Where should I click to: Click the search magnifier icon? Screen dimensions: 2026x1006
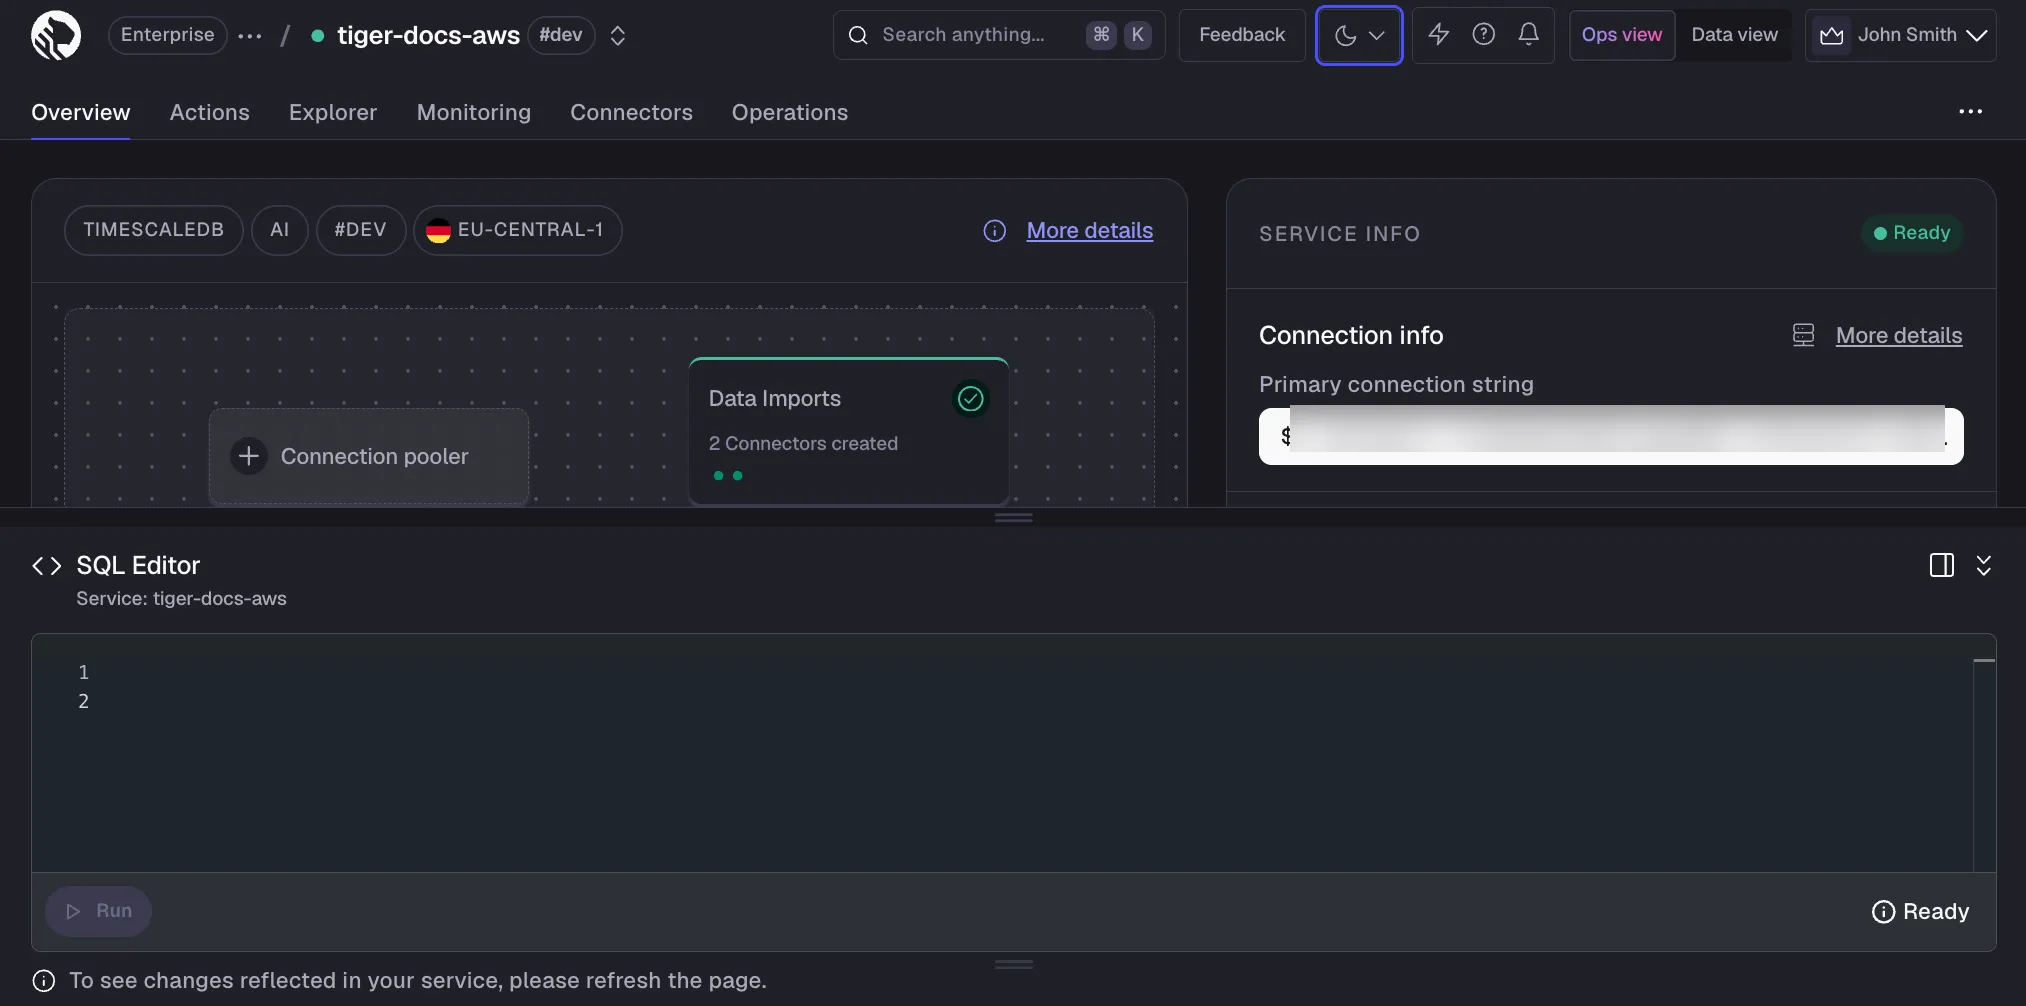pos(858,35)
